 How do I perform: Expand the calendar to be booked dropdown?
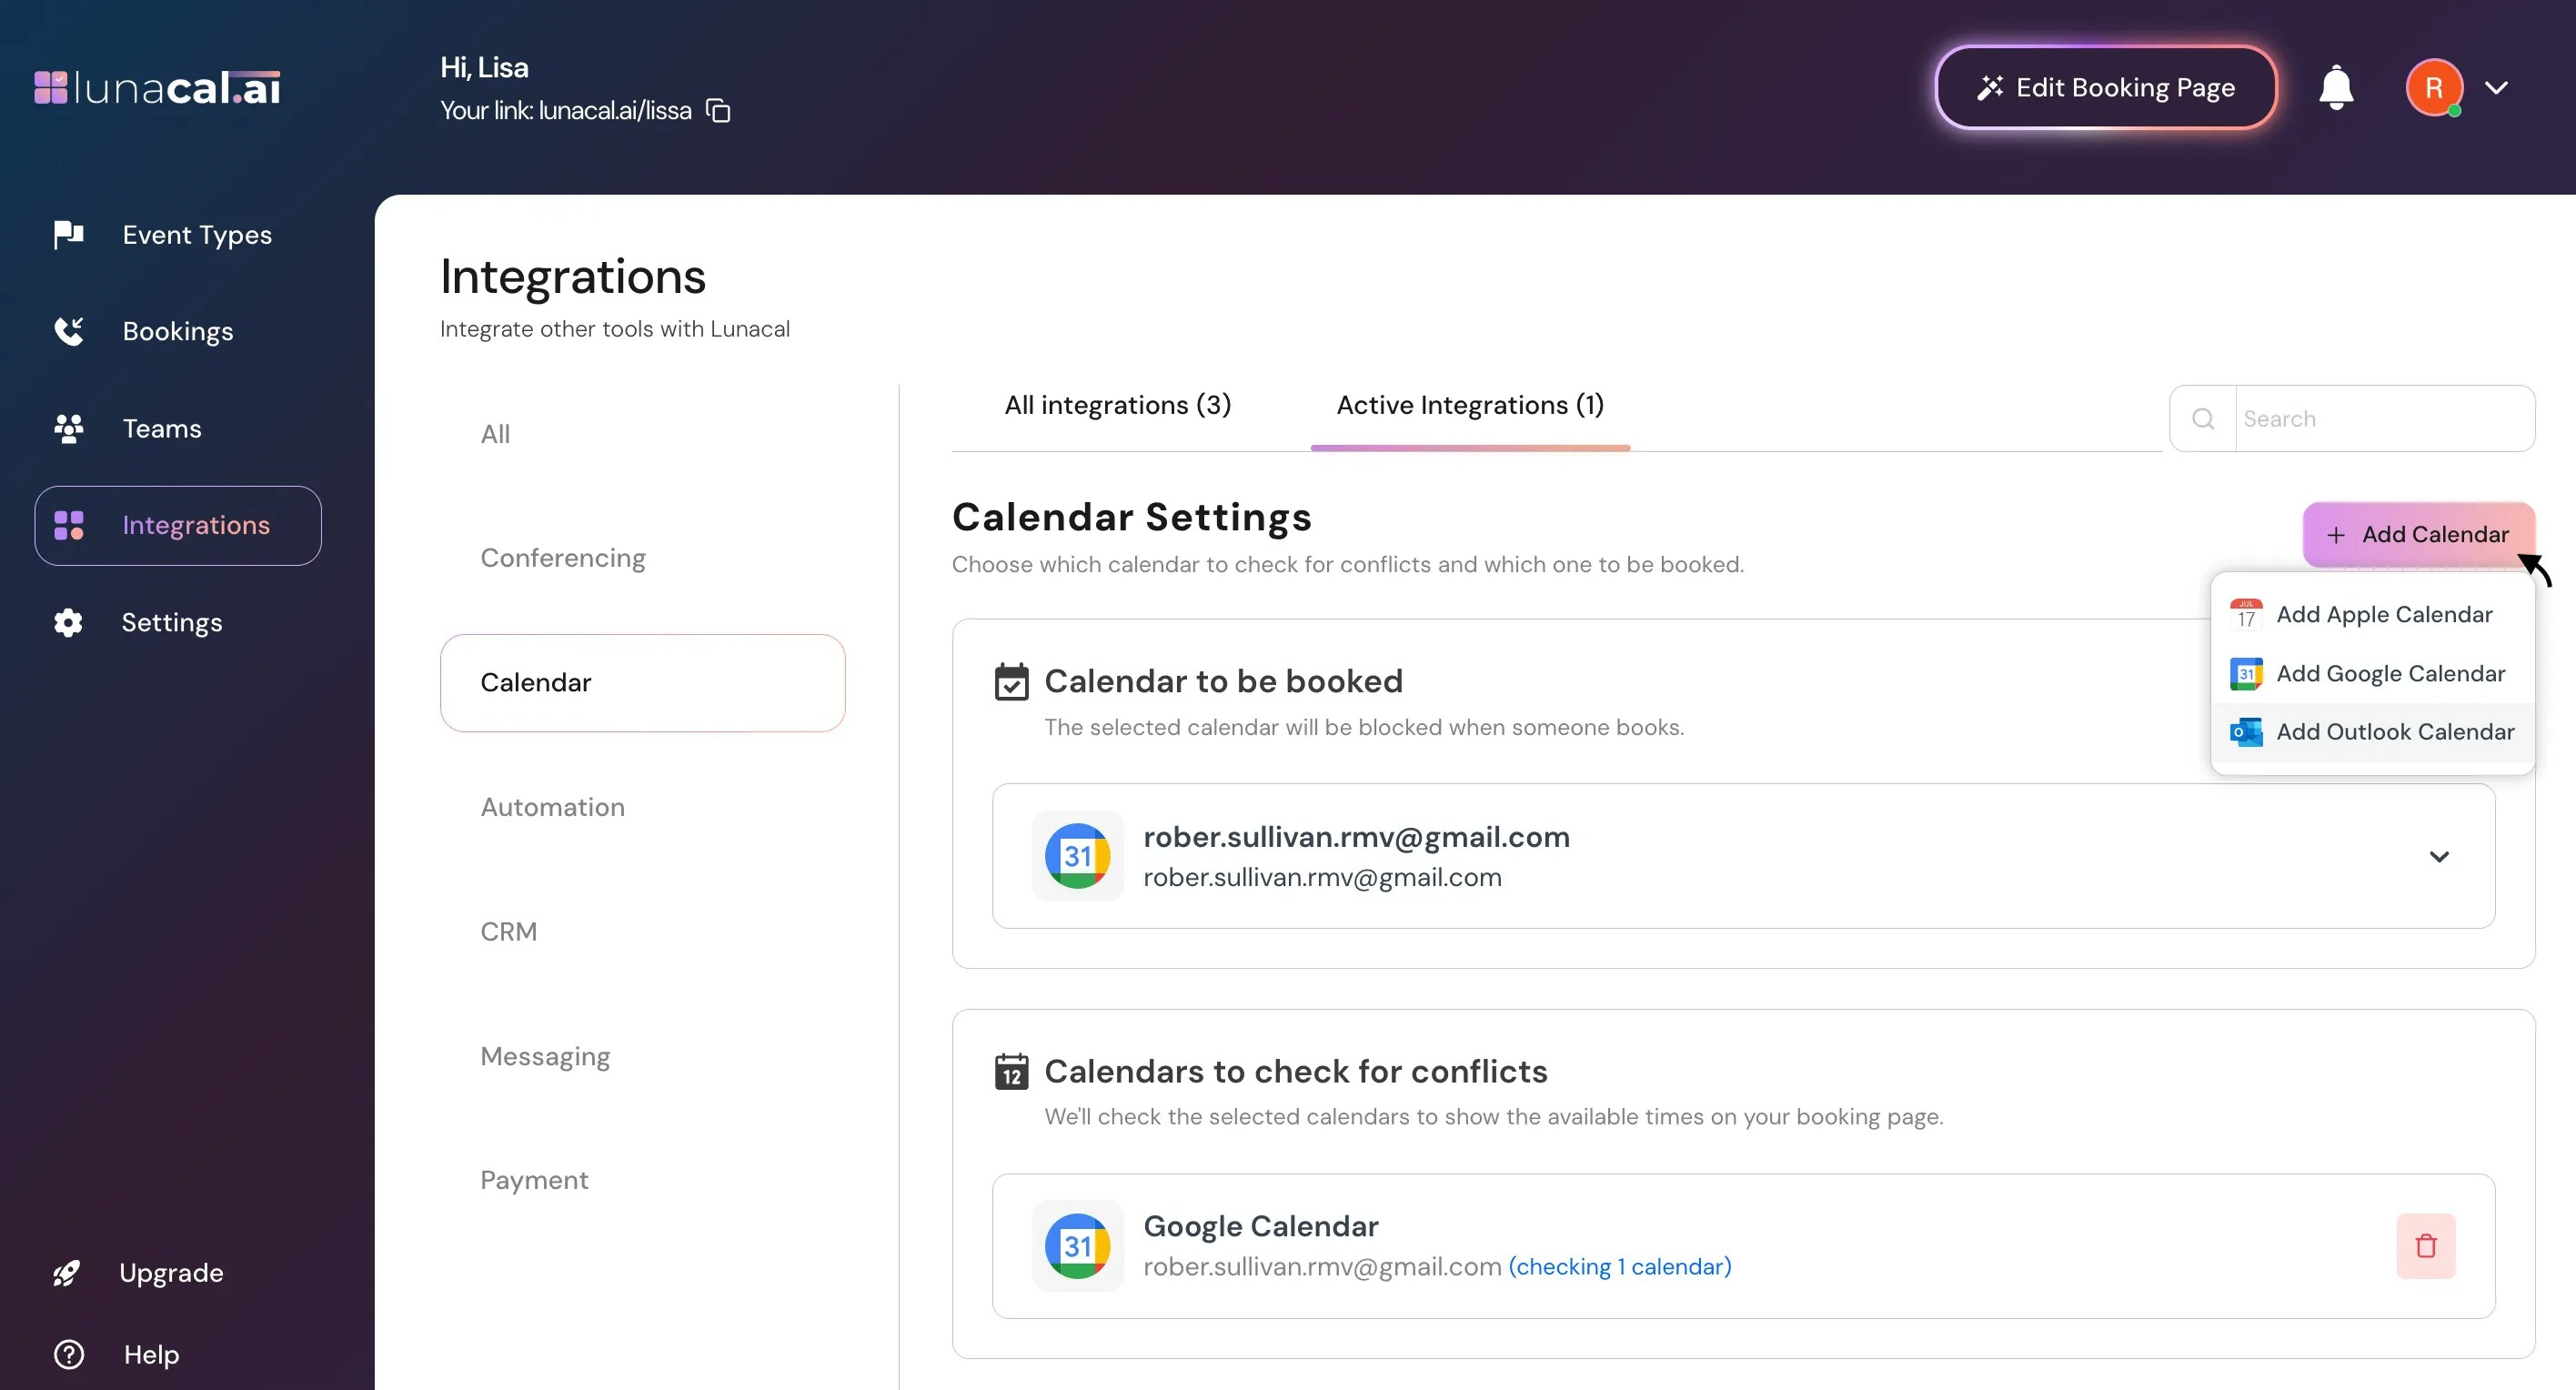[2438, 856]
